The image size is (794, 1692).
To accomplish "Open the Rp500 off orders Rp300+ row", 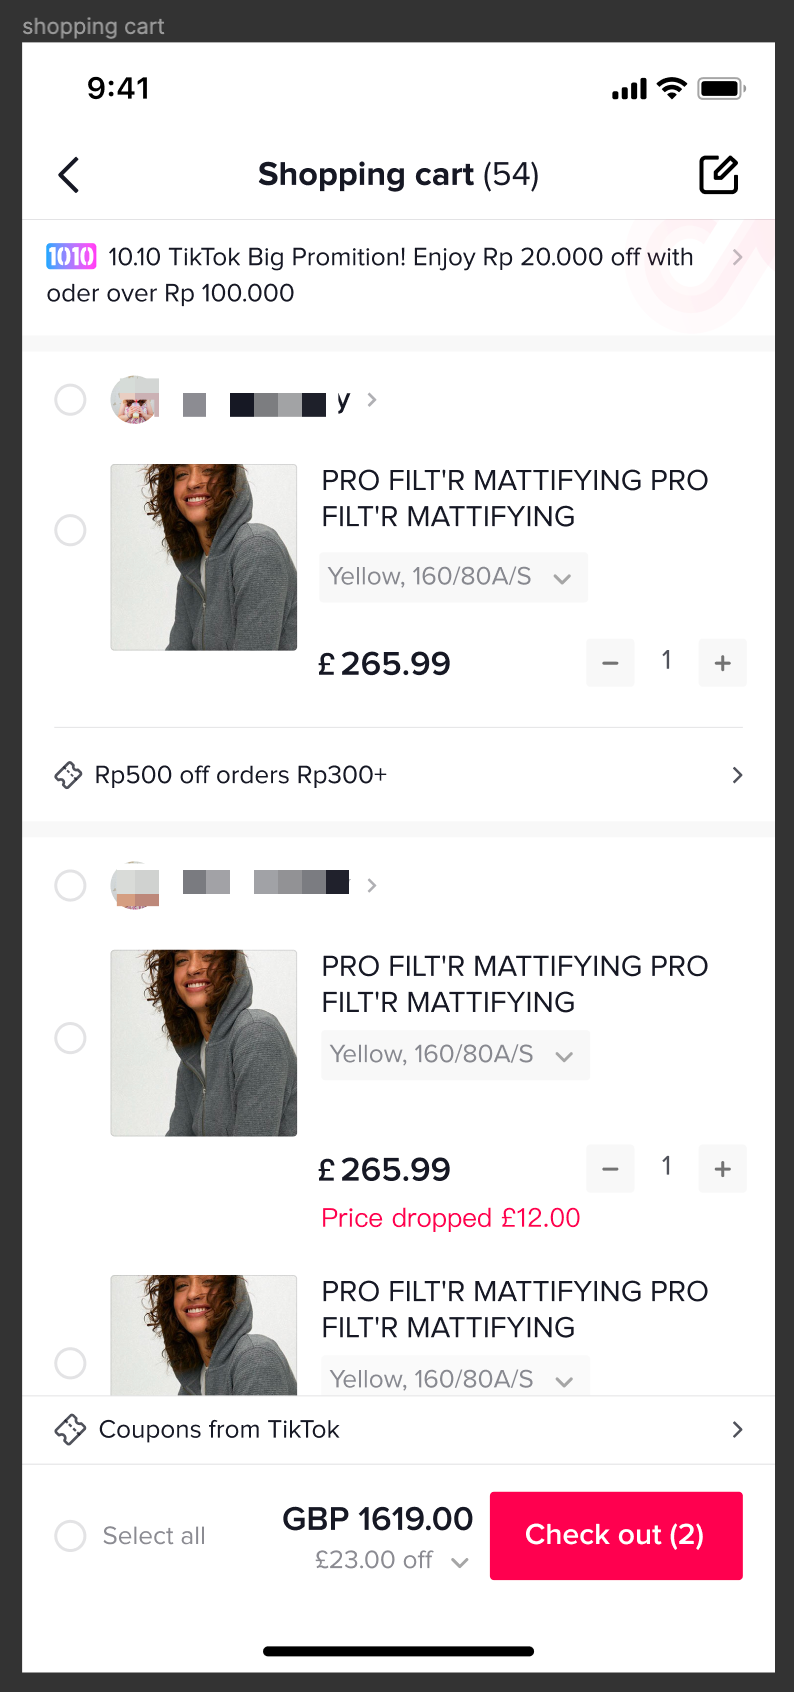I will tap(398, 775).
